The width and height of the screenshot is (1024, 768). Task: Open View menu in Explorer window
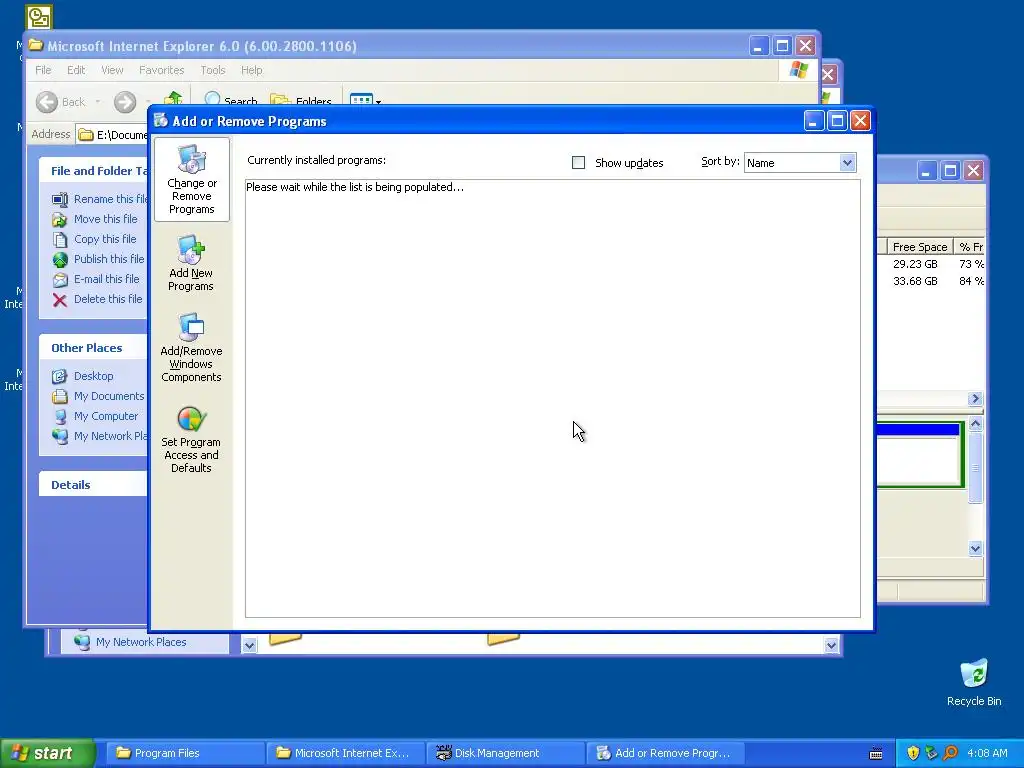pyautogui.click(x=112, y=70)
